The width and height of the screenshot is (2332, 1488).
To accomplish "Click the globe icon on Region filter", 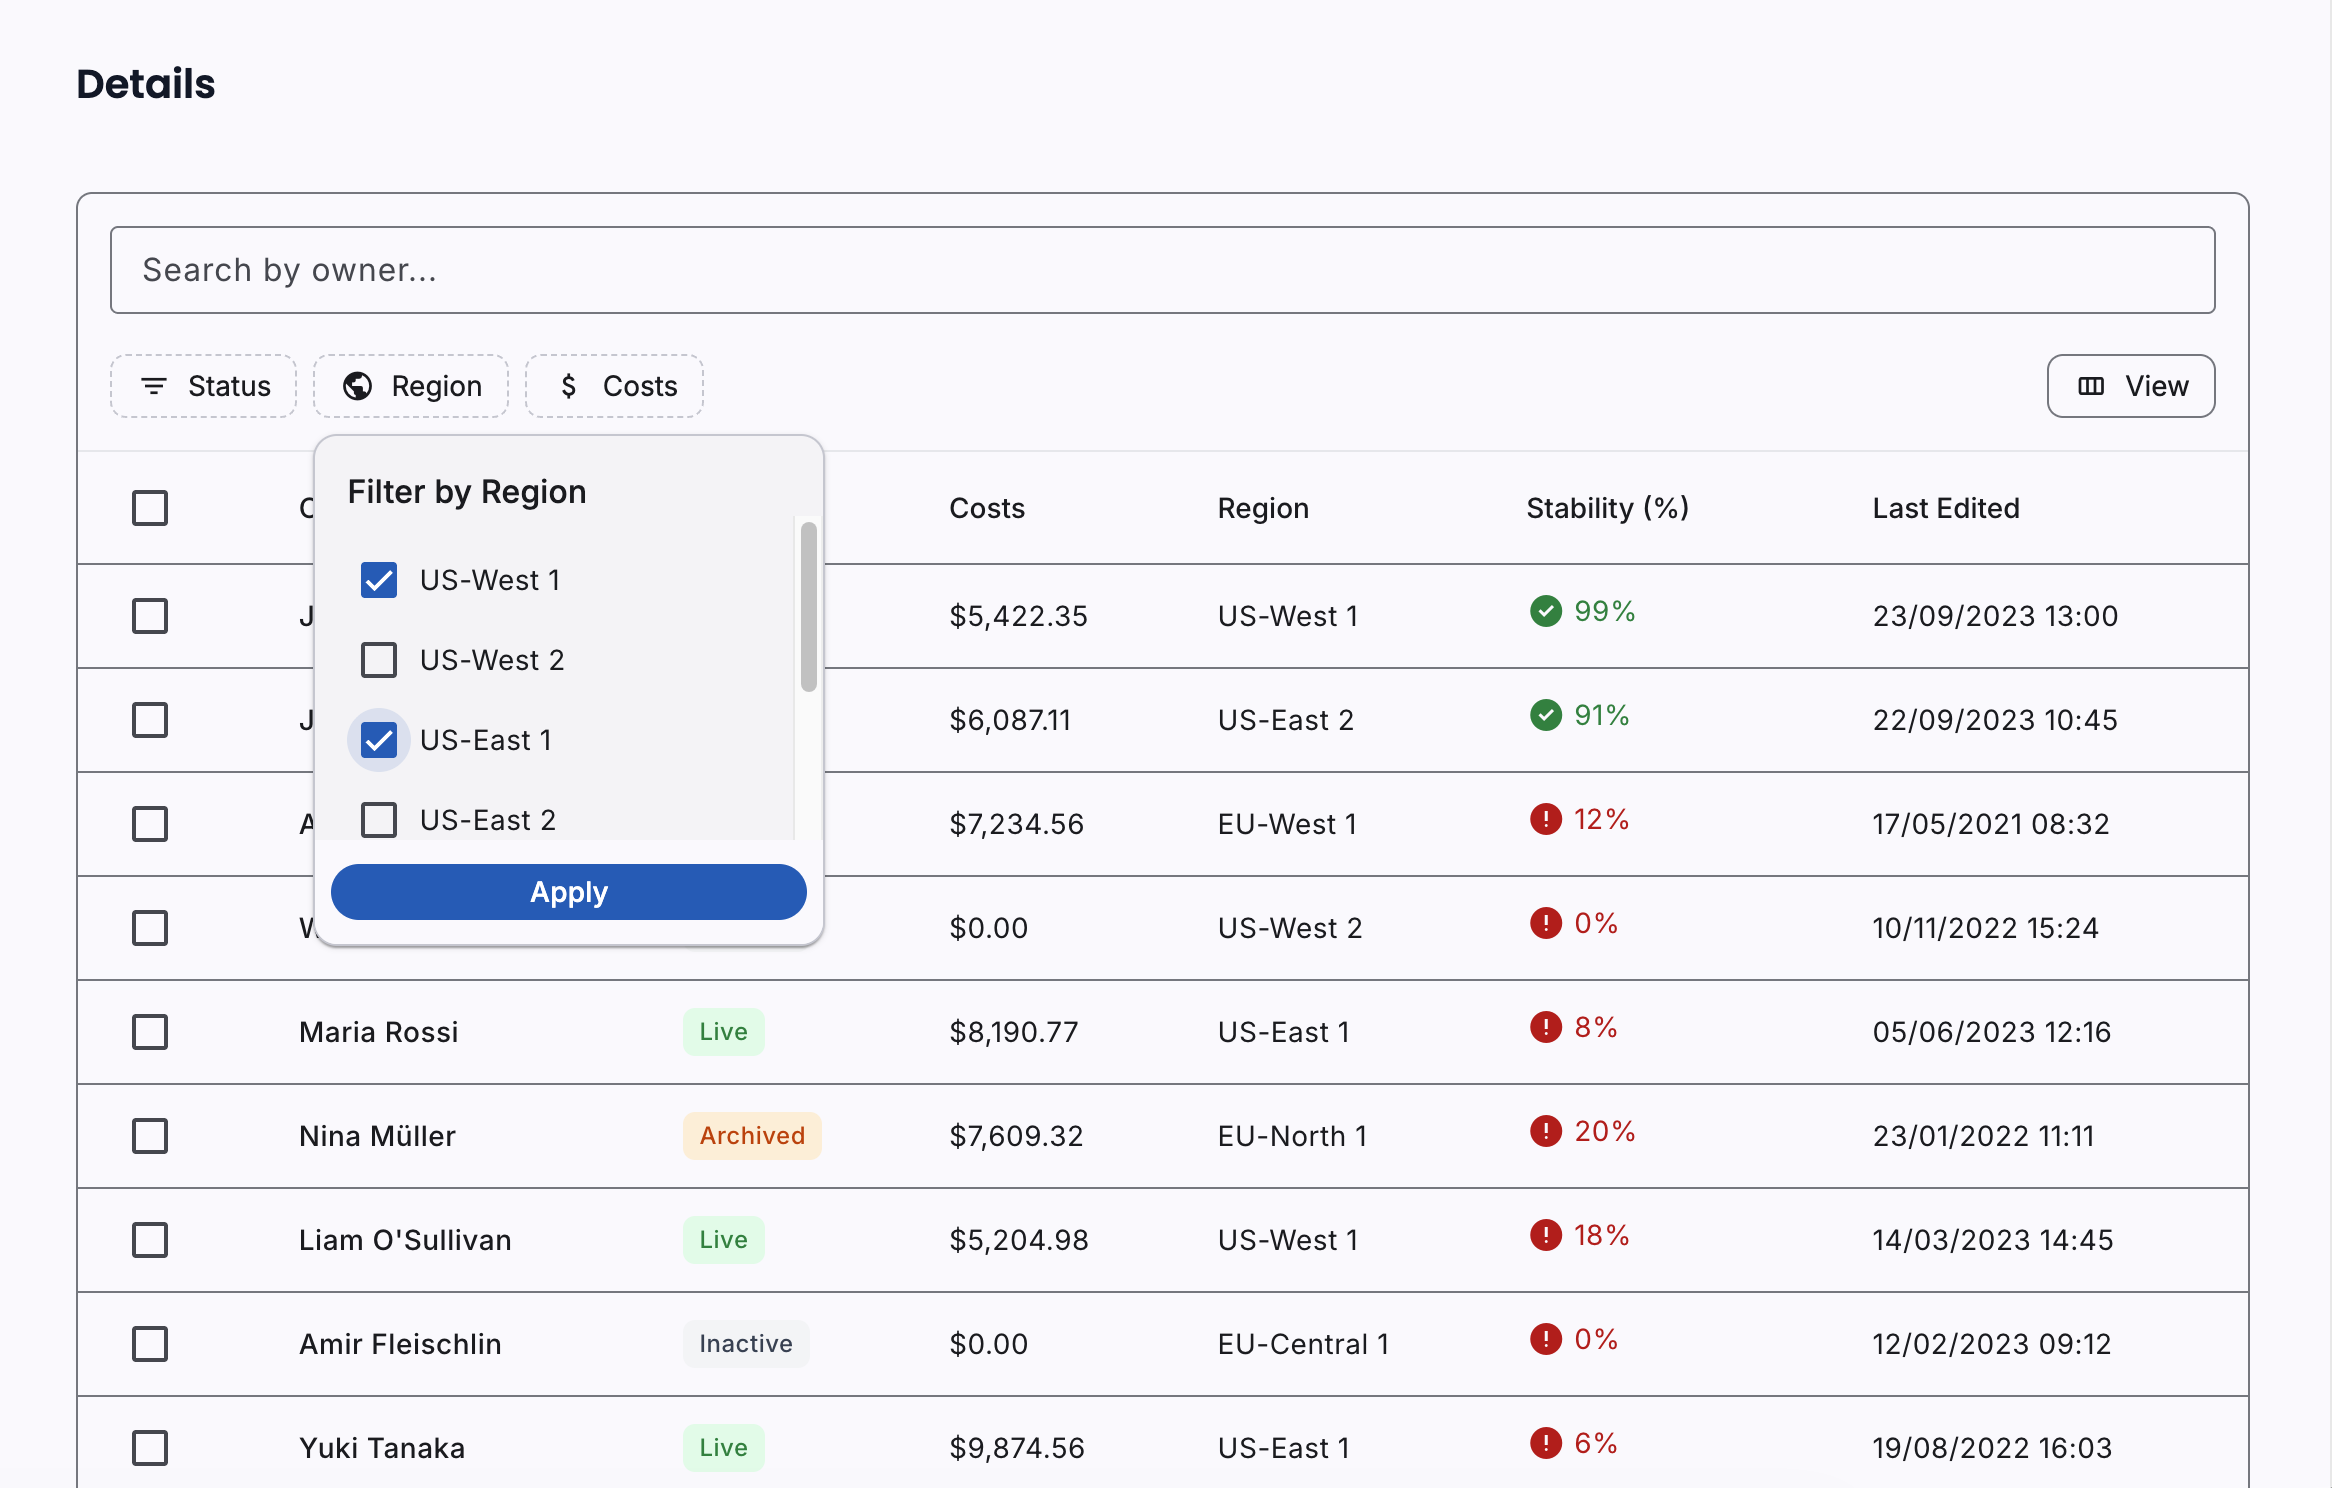I will pos(357,386).
